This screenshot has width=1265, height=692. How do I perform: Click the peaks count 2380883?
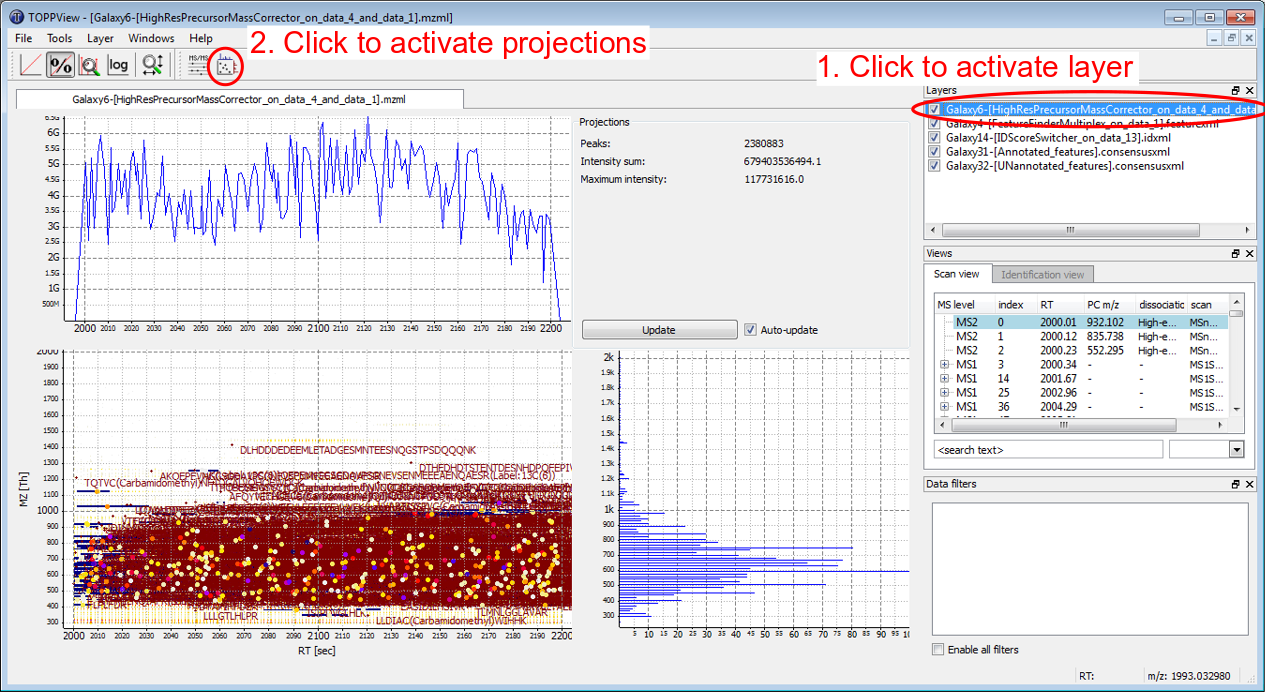click(764, 143)
